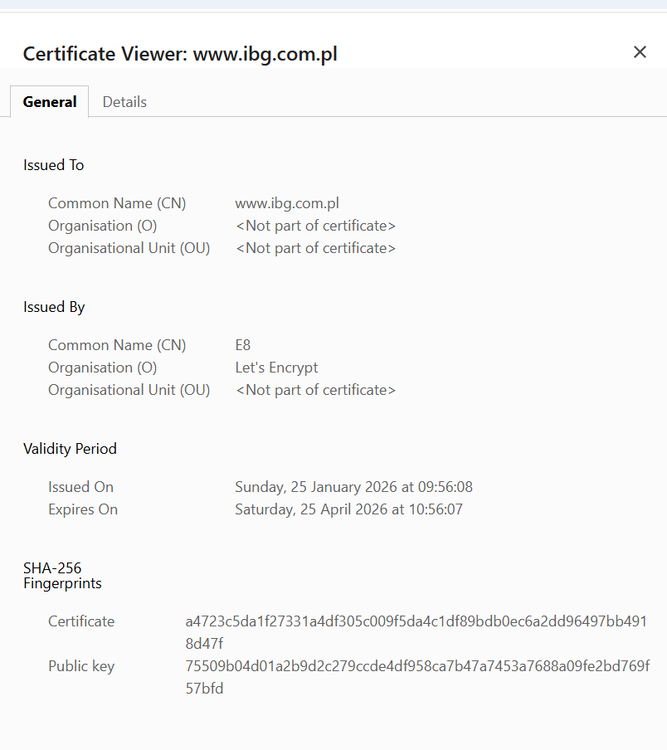Click the Let's Encrypt organisation value

coord(276,367)
